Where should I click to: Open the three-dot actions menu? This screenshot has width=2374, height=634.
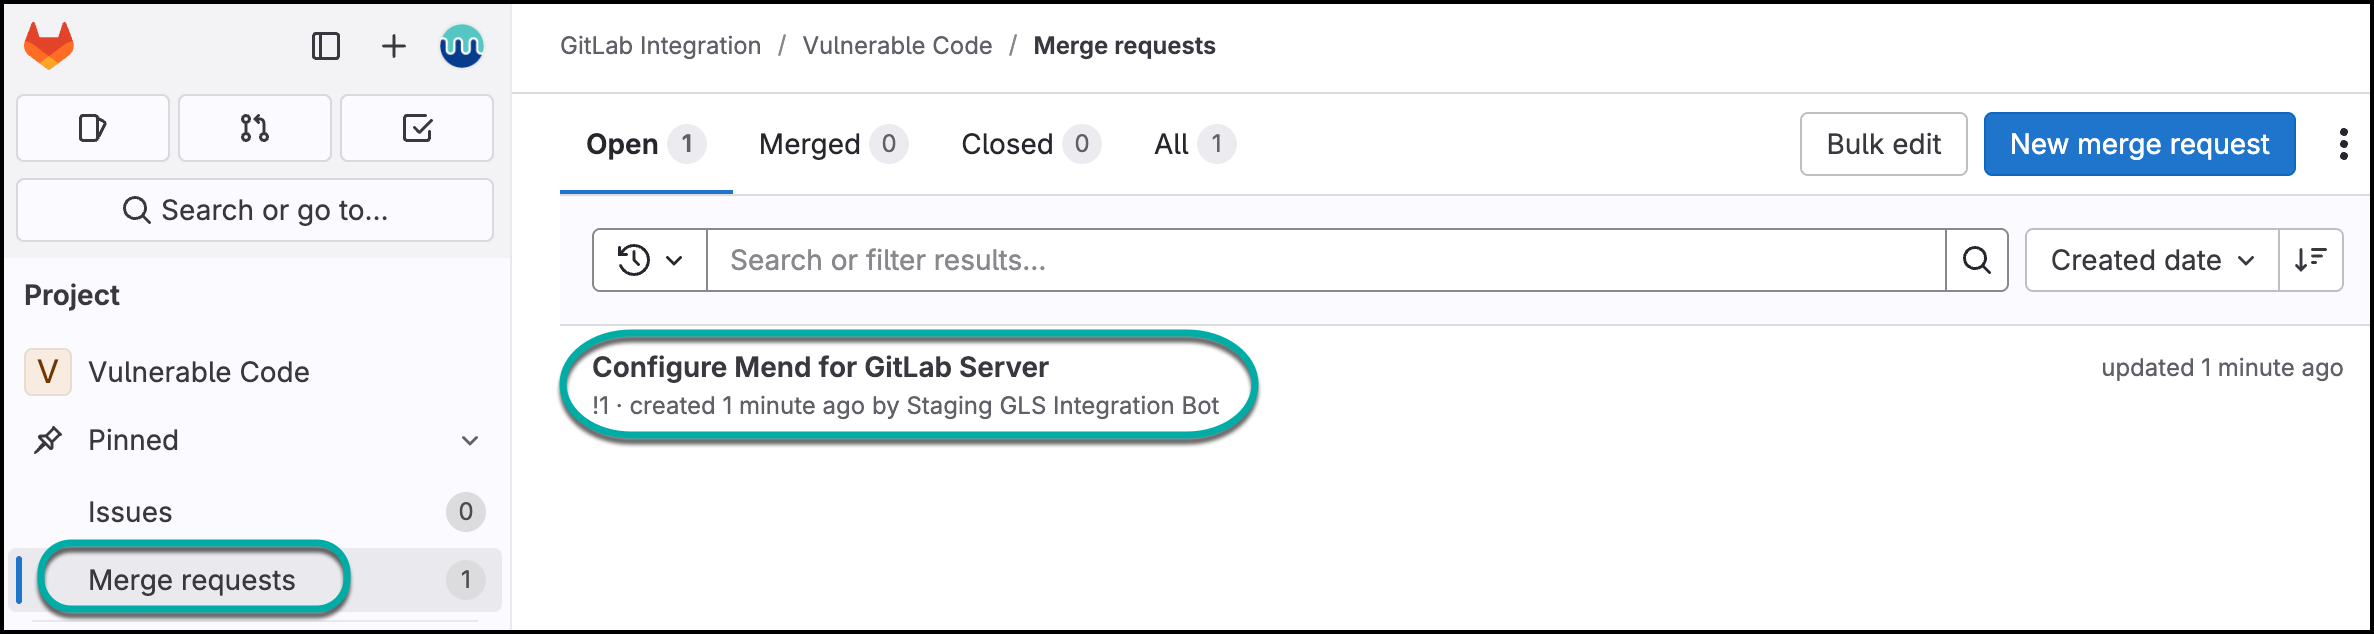(2343, 144)
